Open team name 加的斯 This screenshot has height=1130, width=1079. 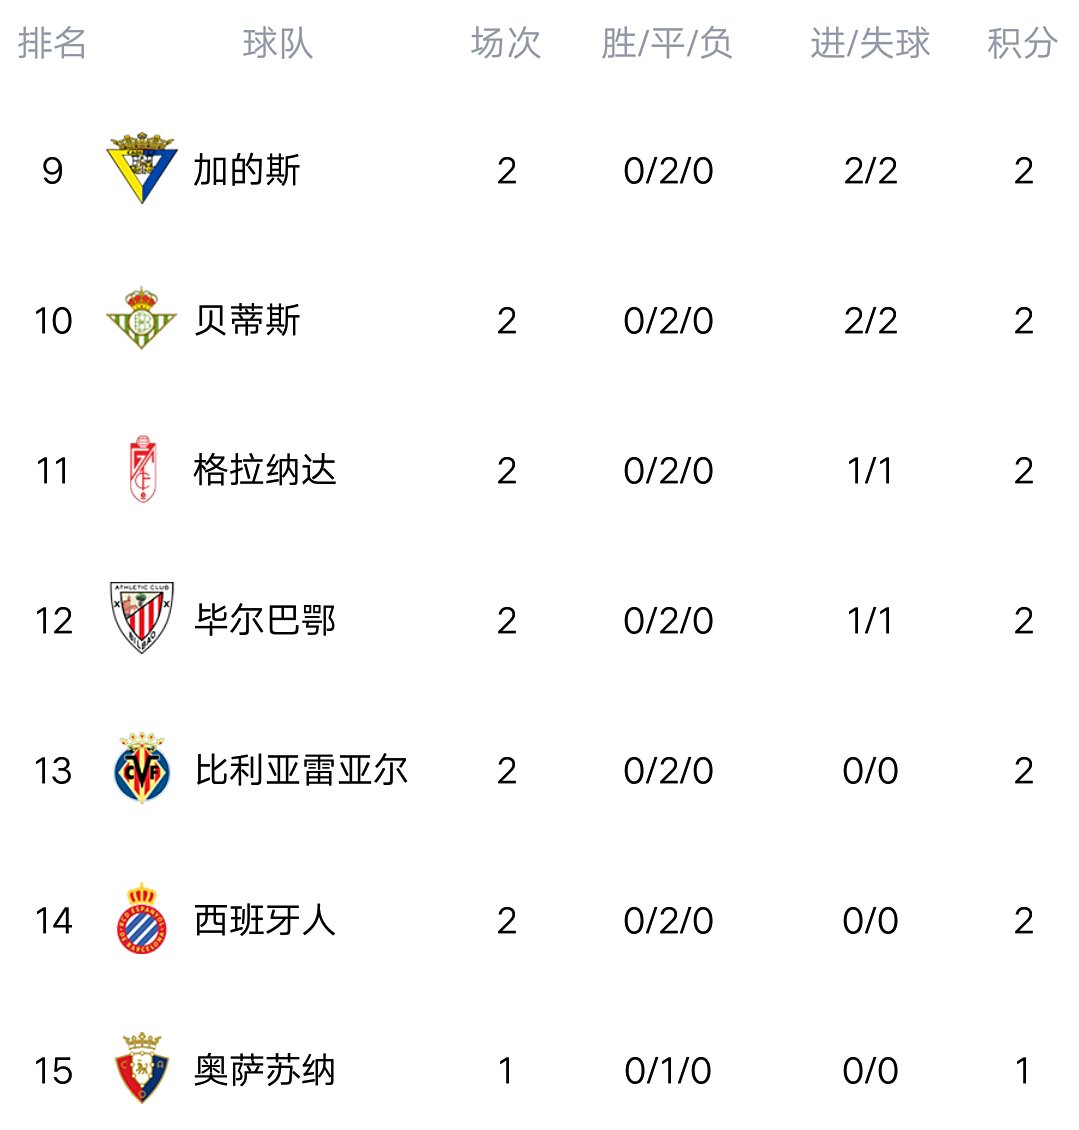[247, 170]
